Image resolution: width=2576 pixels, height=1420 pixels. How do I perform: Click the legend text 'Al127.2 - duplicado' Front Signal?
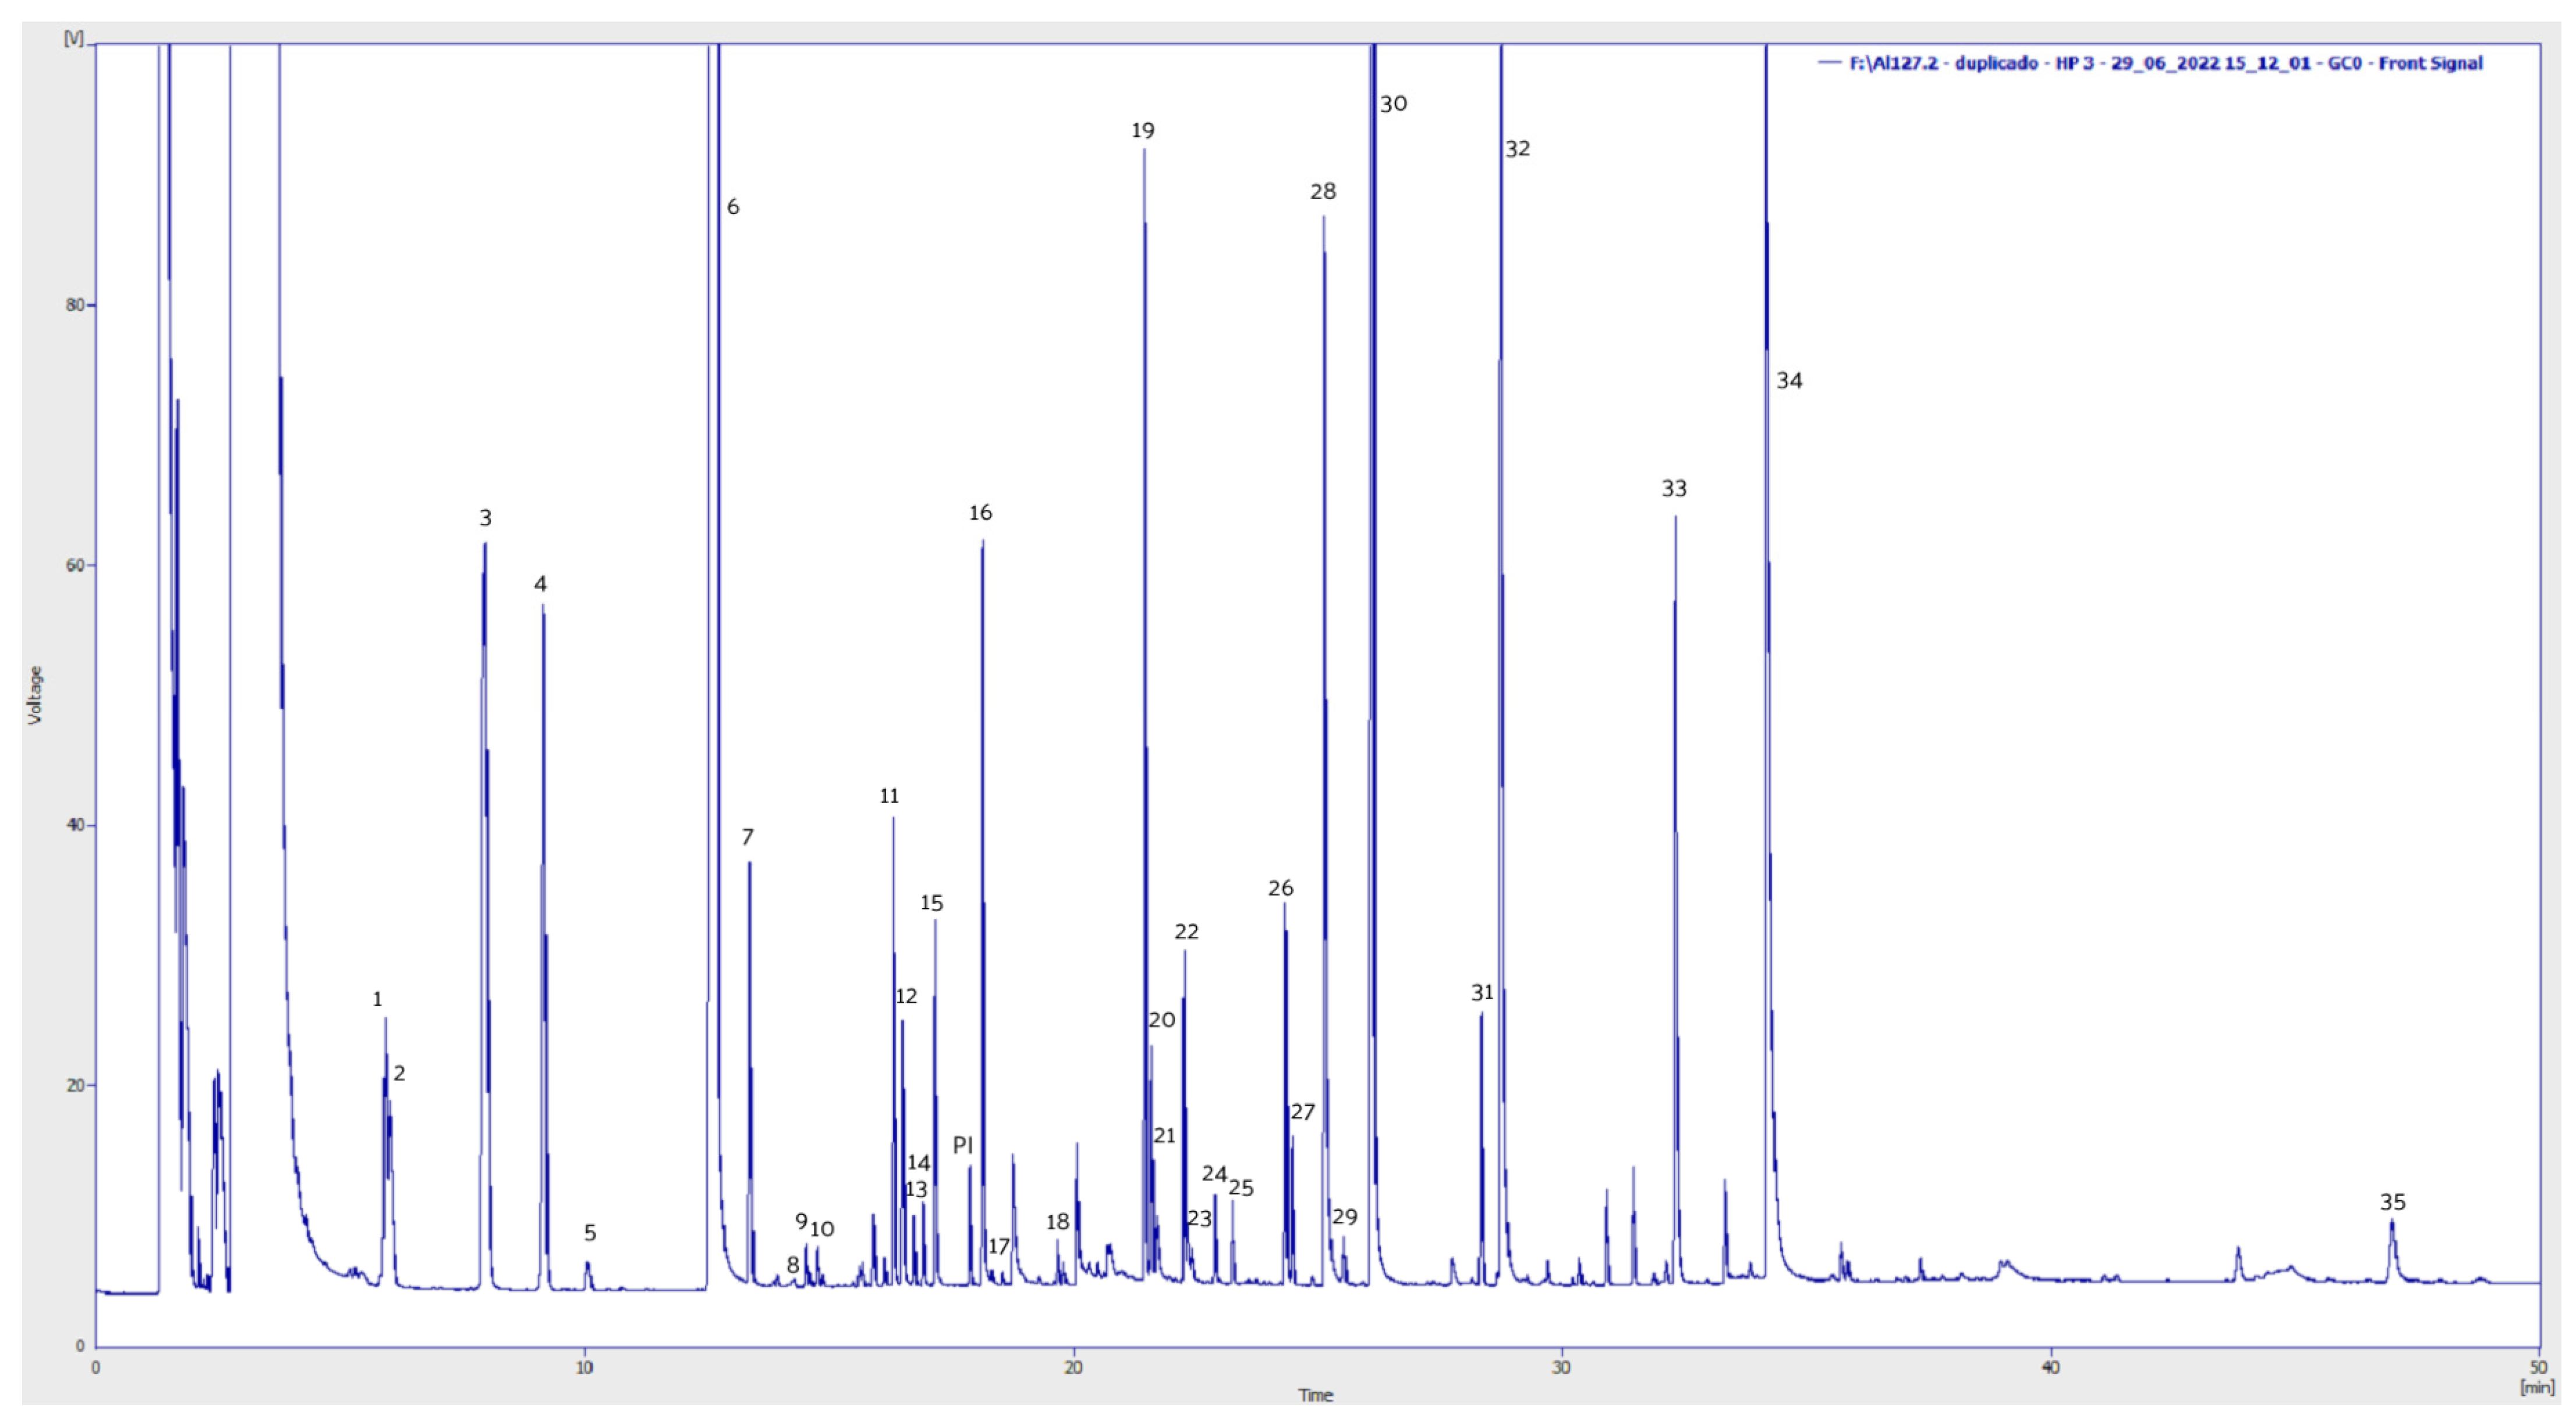click(x=2165, y=63)
